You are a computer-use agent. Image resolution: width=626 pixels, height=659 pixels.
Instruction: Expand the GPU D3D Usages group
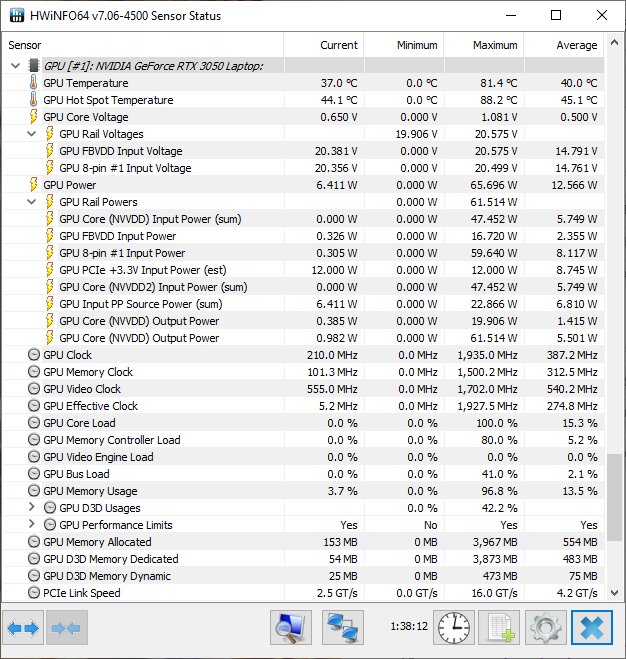coord(32,507)
